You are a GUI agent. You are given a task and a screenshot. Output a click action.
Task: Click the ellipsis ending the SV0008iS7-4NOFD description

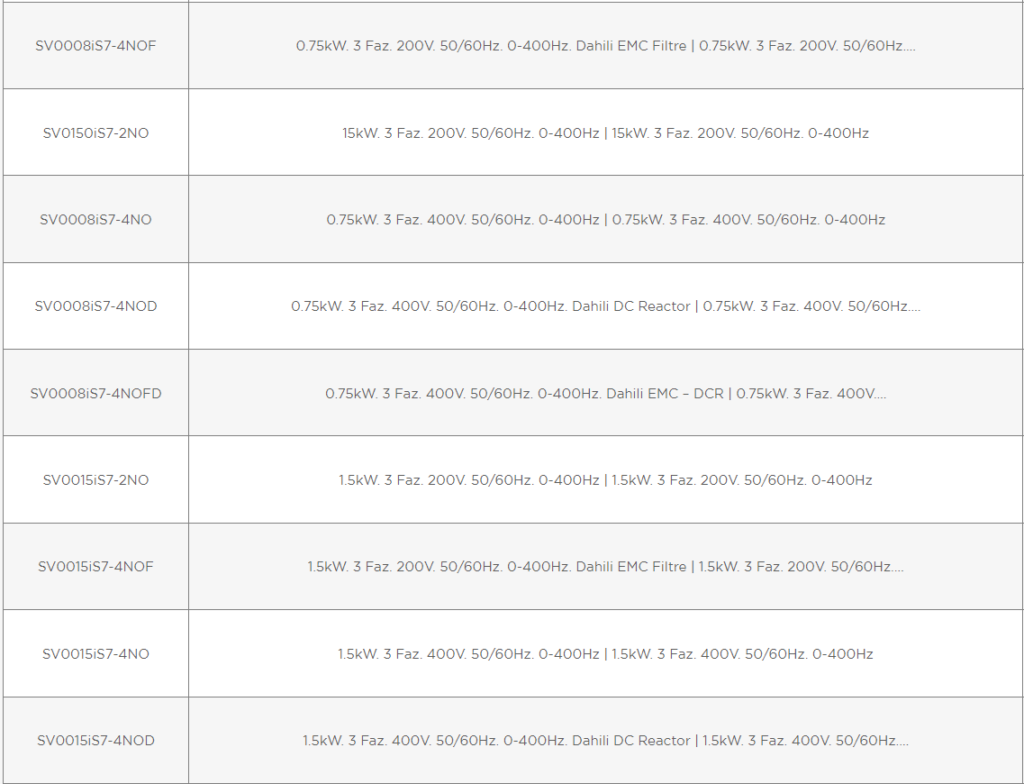[x=881, y=397]
